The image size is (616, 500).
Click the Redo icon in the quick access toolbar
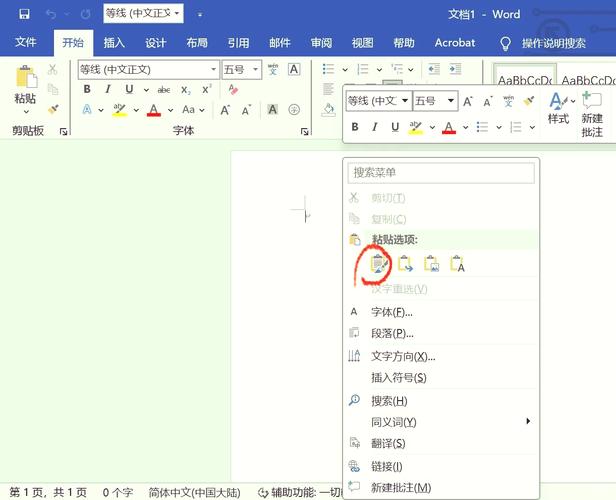coord(85,15)
